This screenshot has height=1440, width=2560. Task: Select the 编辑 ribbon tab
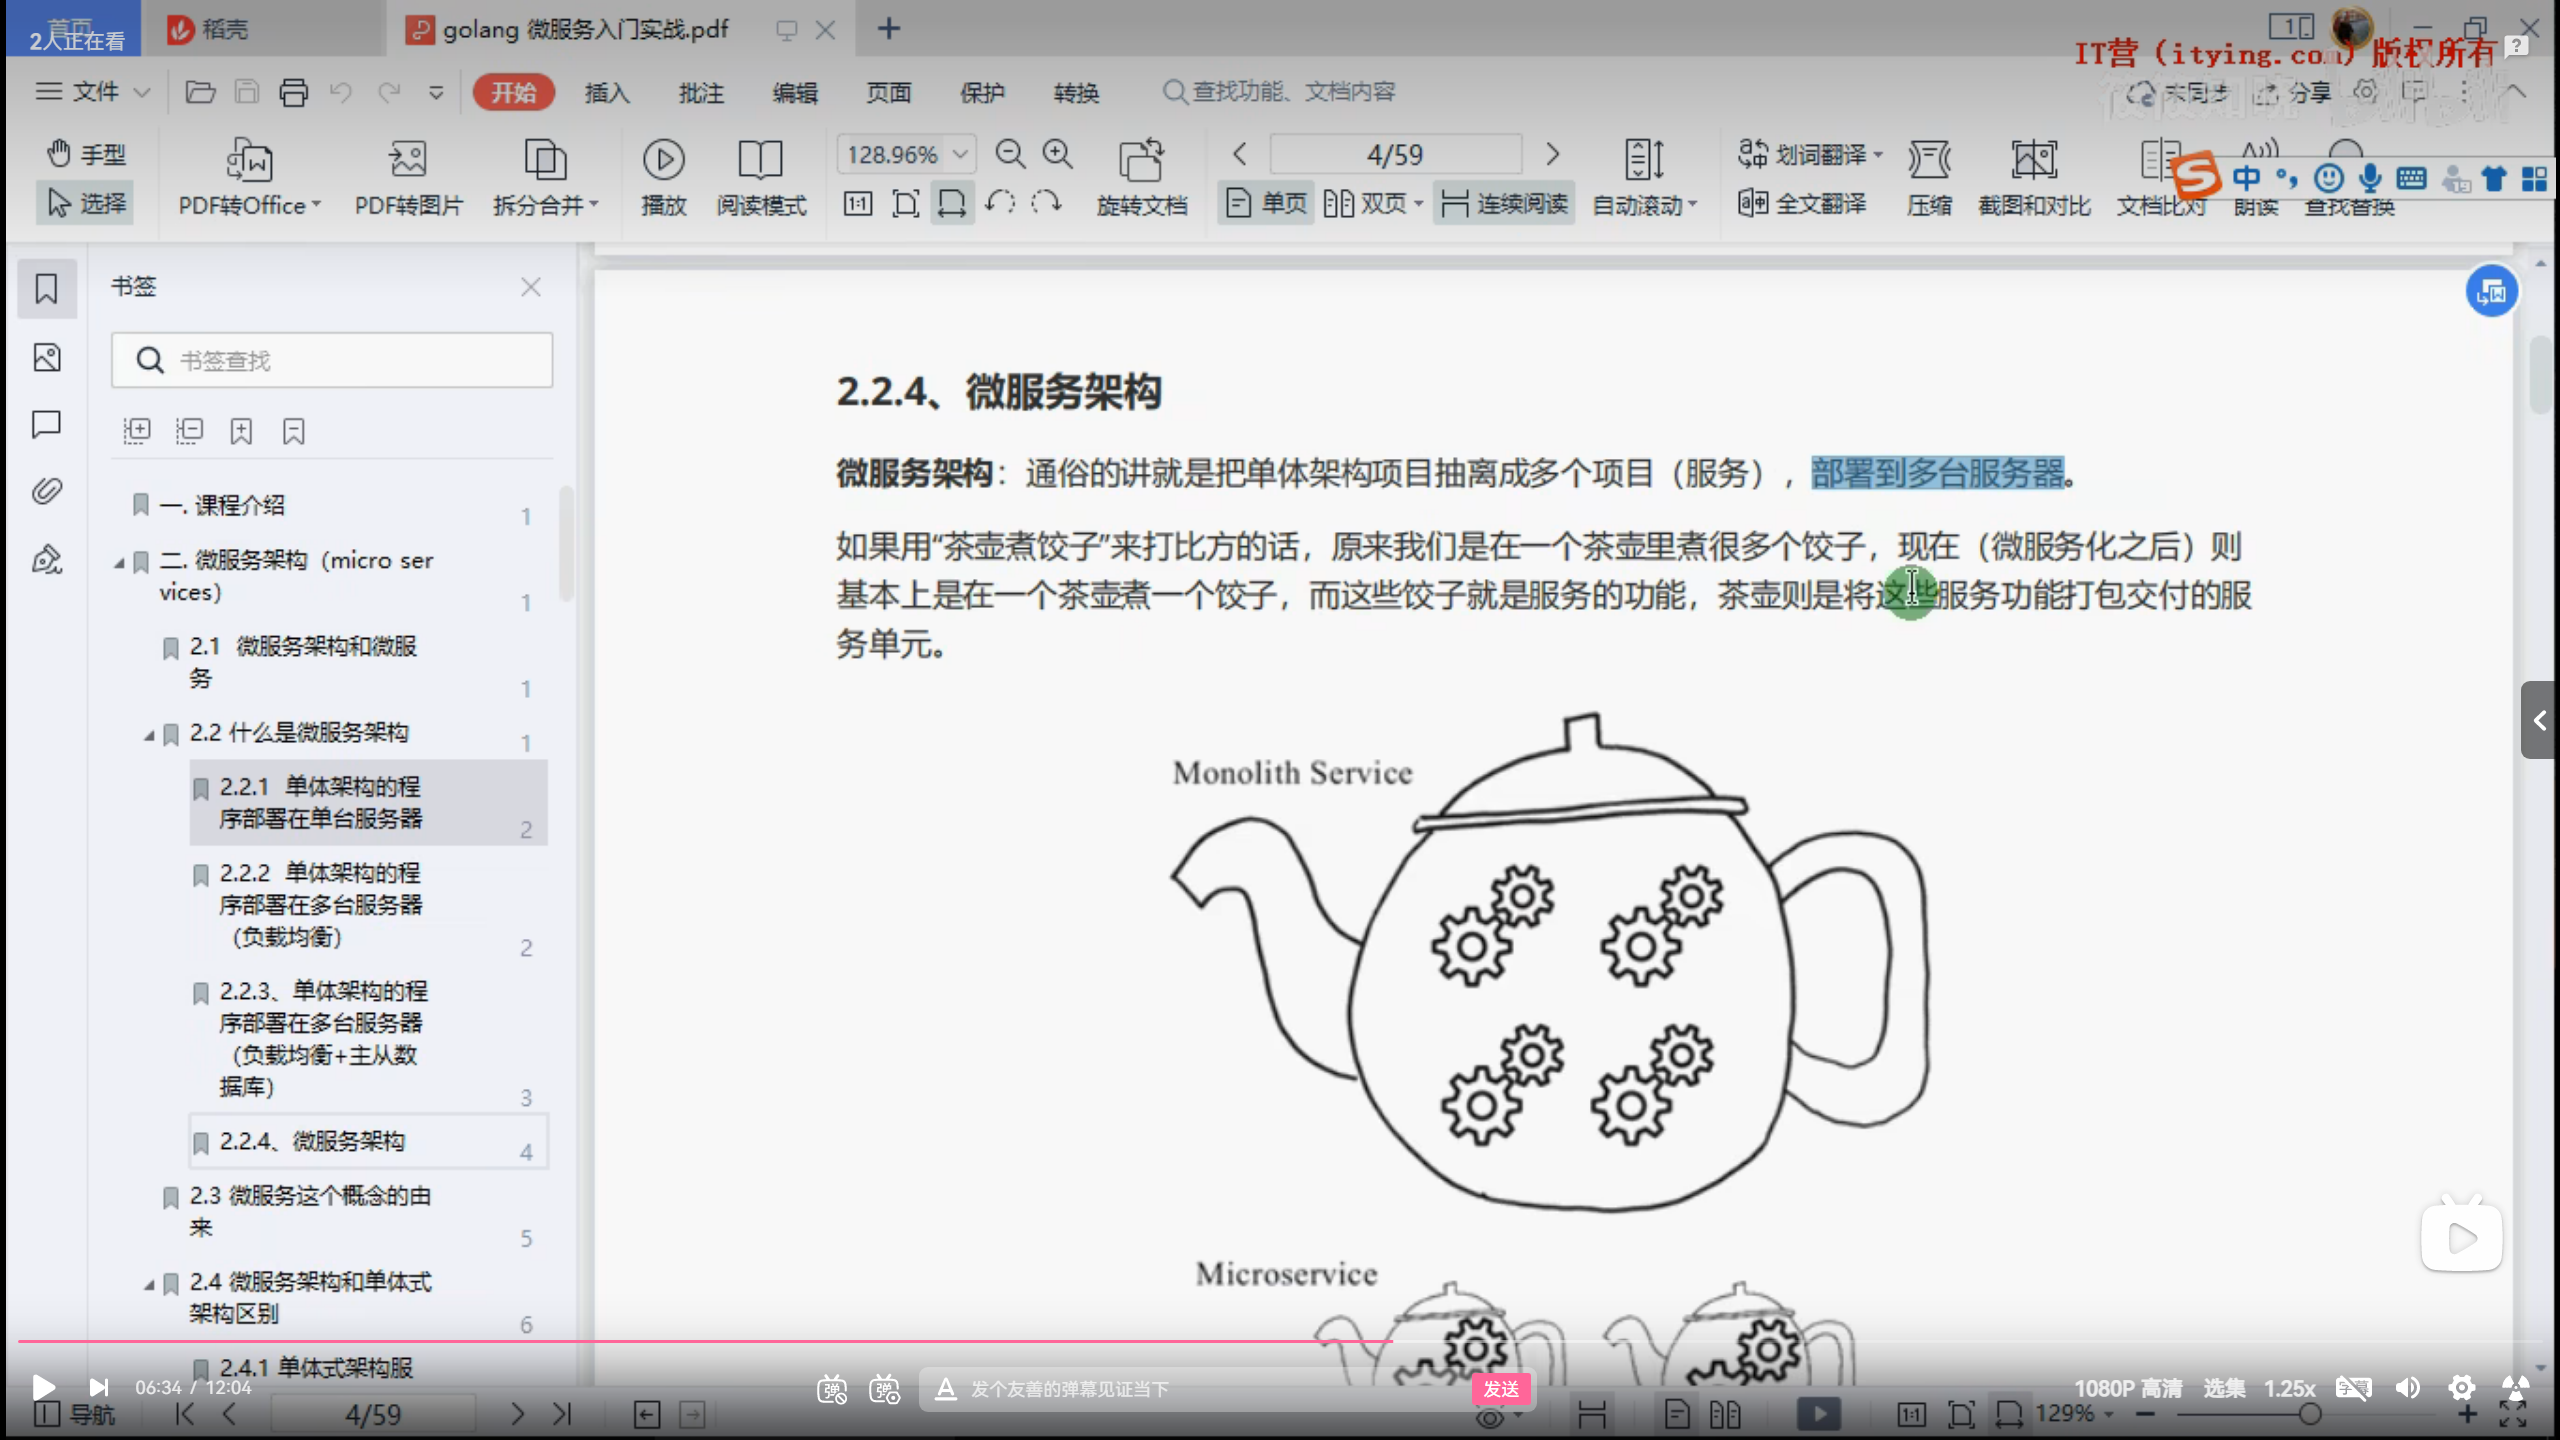tap(795, 92)
